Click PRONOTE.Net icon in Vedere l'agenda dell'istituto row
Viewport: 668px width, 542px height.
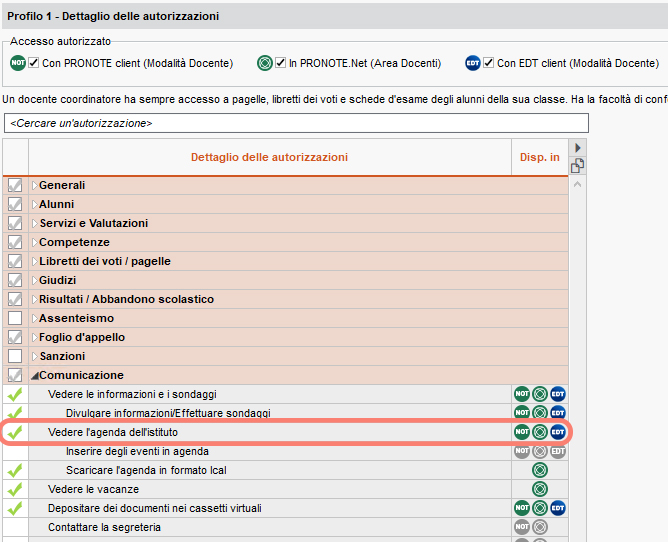click(540, 432)
